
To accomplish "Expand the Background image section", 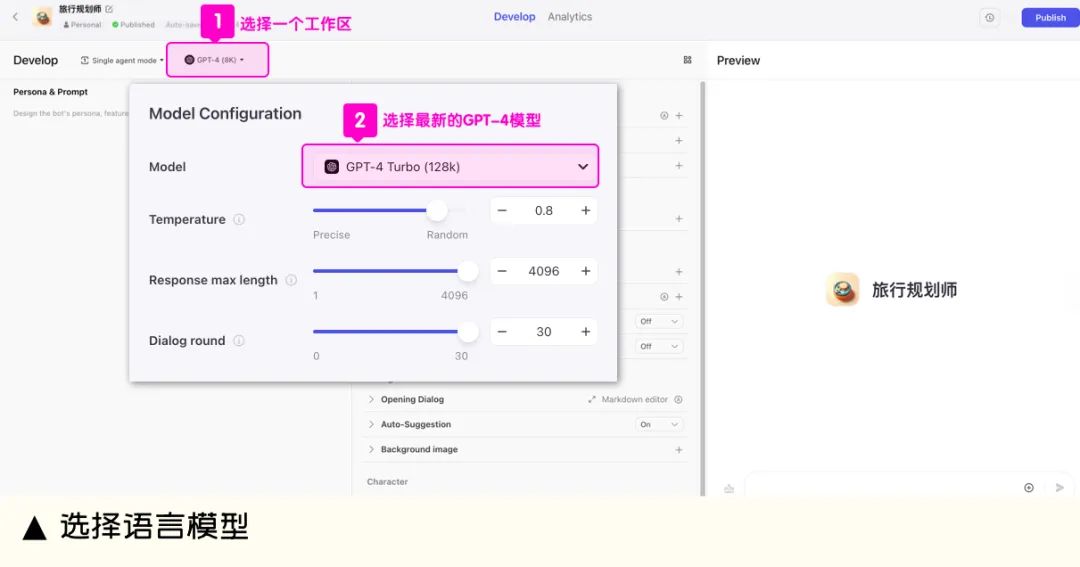I will (x=371, y=450).
